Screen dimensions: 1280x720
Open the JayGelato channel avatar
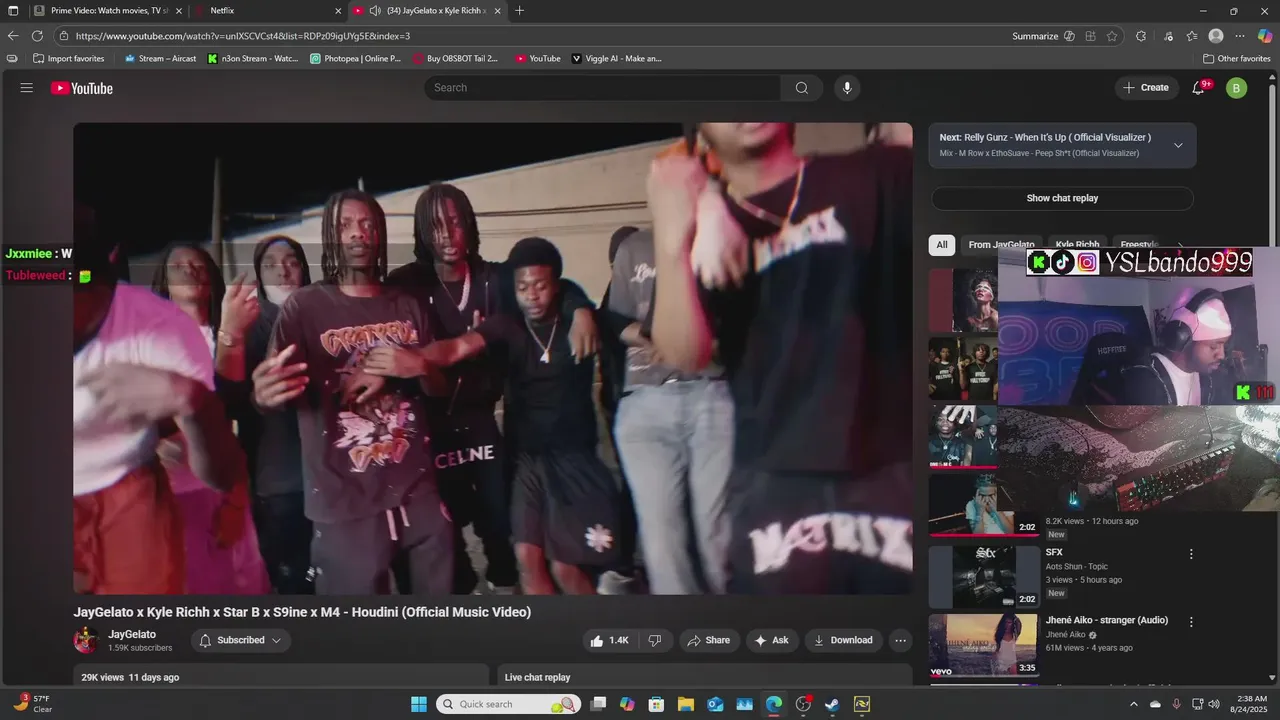(87, 640)
